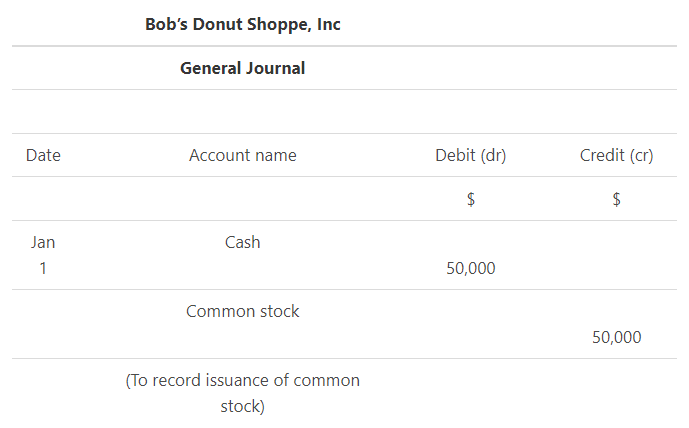
Task: Click the dollar sign under Credit
Action: (616, 199)
